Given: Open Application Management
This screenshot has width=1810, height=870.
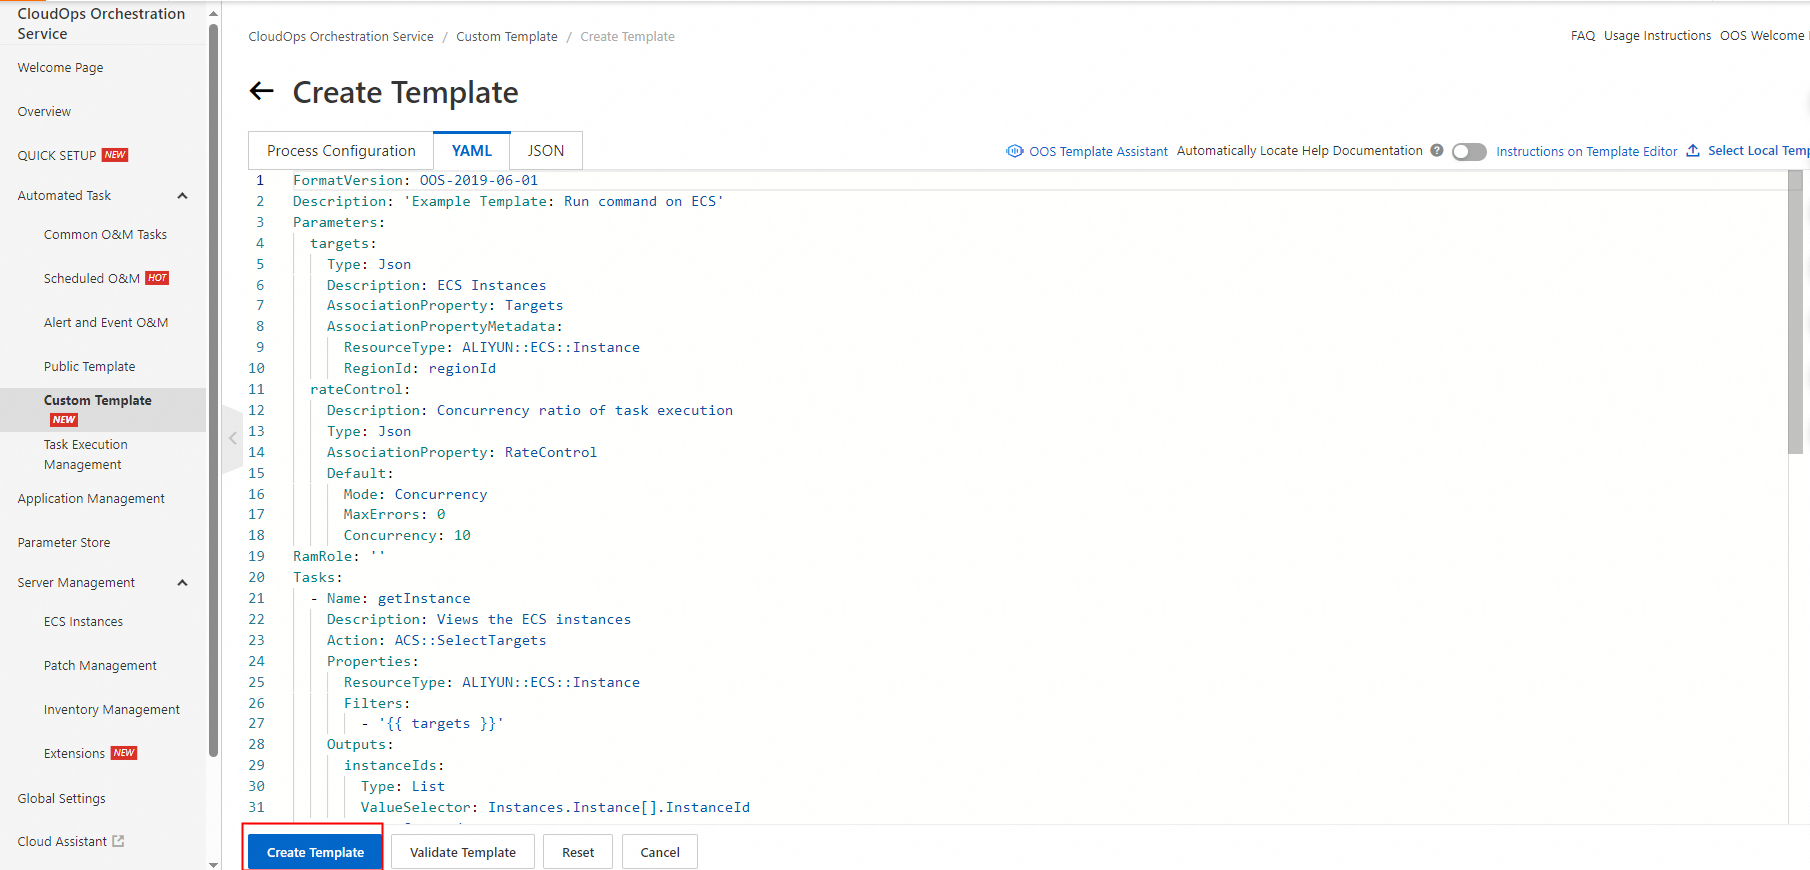Looking at the screenshot, I should click(91, 499).
